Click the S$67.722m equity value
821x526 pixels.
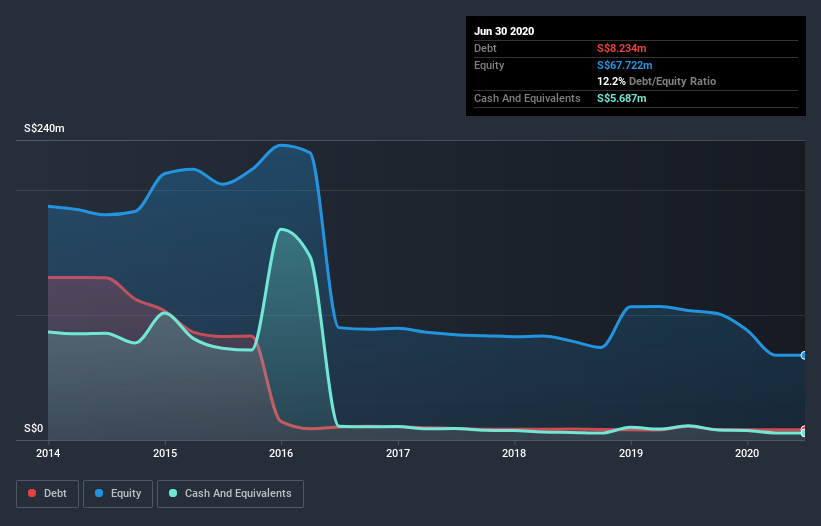625,65
